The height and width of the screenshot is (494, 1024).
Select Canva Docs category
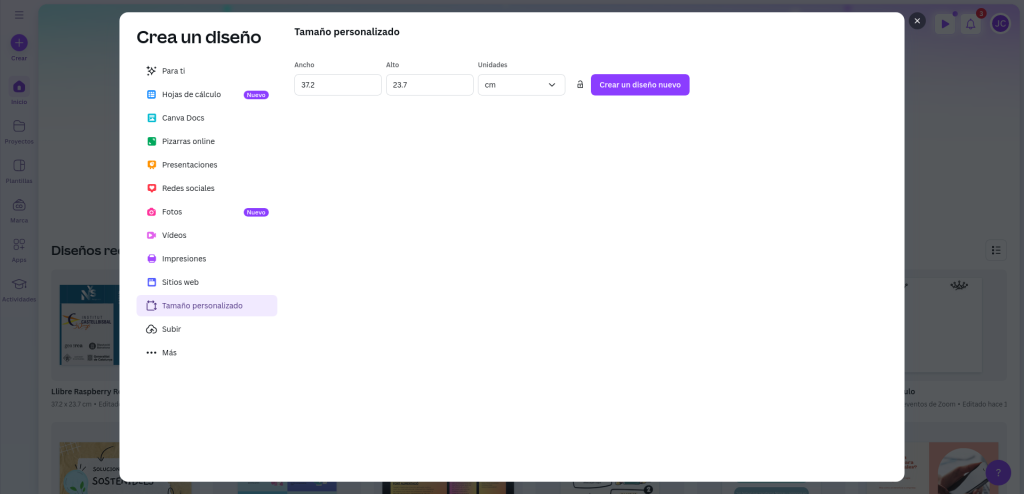pos(206,118)
